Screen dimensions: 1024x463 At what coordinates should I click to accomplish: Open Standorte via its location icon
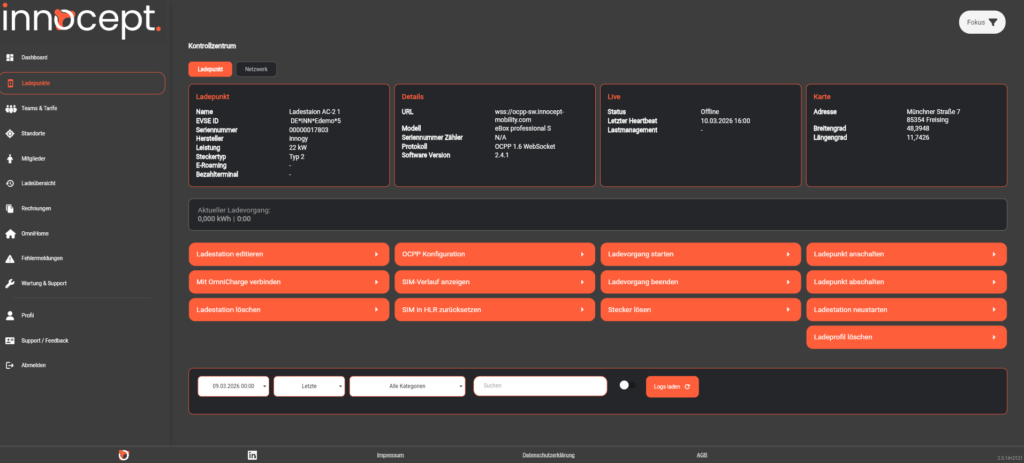(10, 133)
